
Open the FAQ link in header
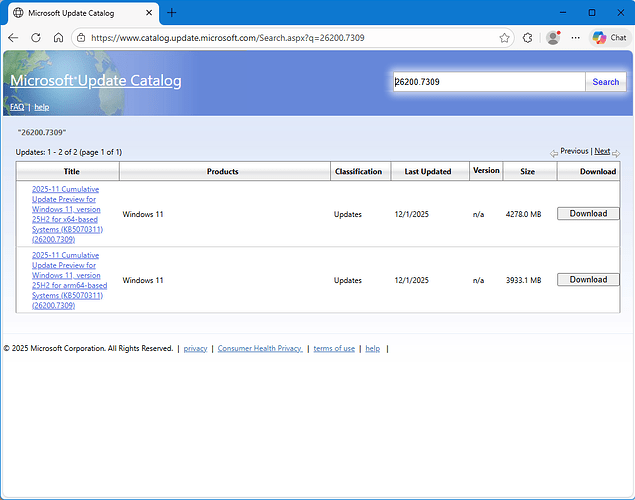coord(17,107)
